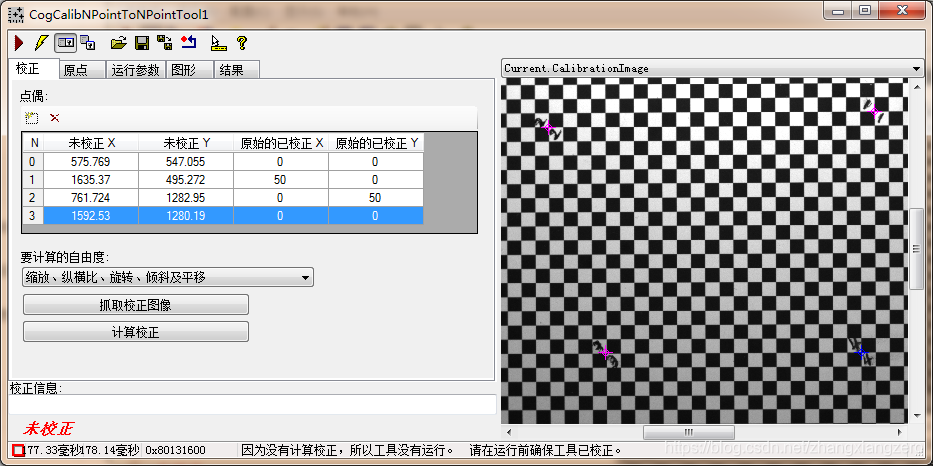Screen dimensions: 933x466
Task: Run the tool with the red arrow
Action: pyautogui.click(x=19, y=43)
